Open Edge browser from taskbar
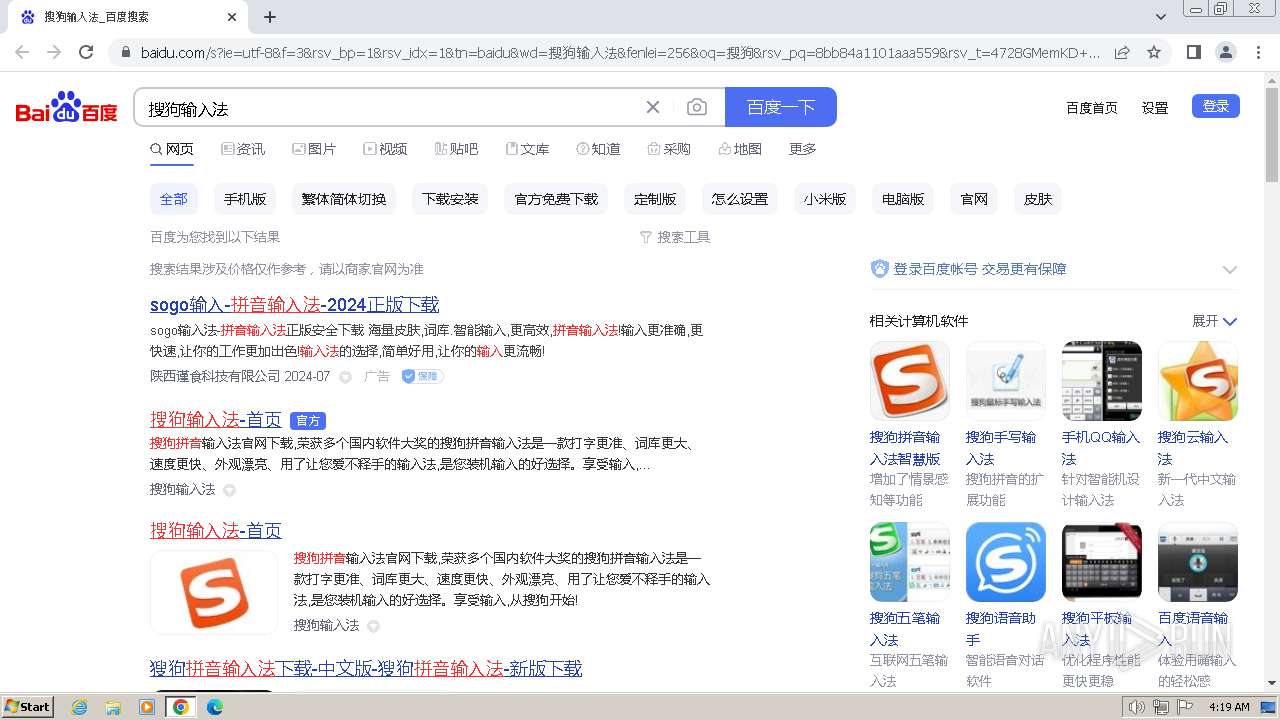This screenshot has height=720, width=1280. tap(214, 707)
